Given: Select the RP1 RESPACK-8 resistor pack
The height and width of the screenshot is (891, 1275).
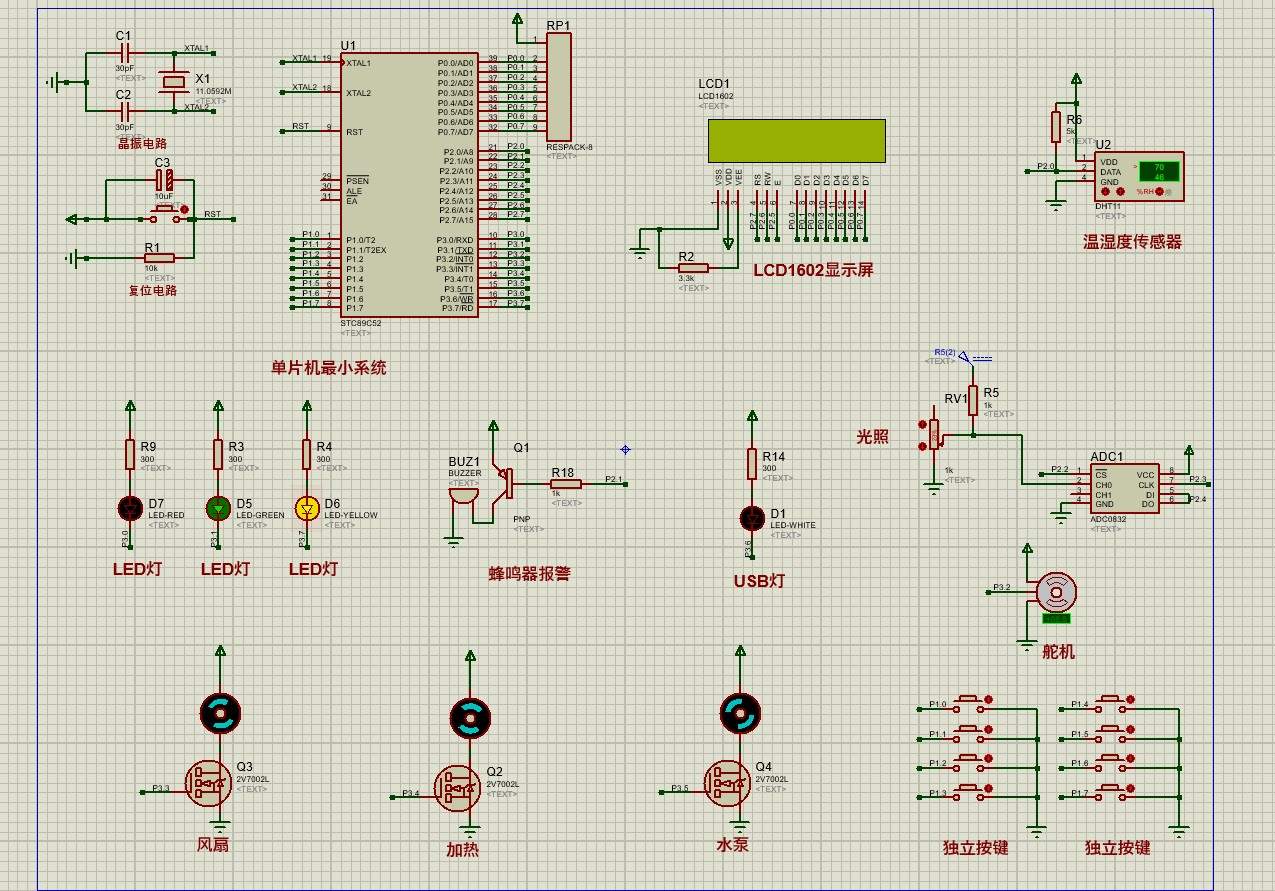Looking at the screenshot, I should tap(559, 87).
